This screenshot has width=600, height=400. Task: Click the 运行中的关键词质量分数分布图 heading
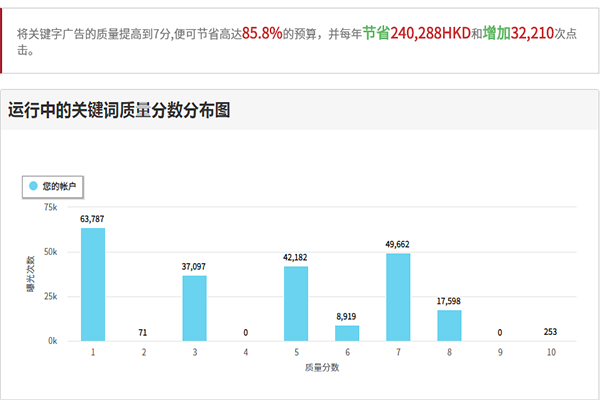(x=119, y=110)
